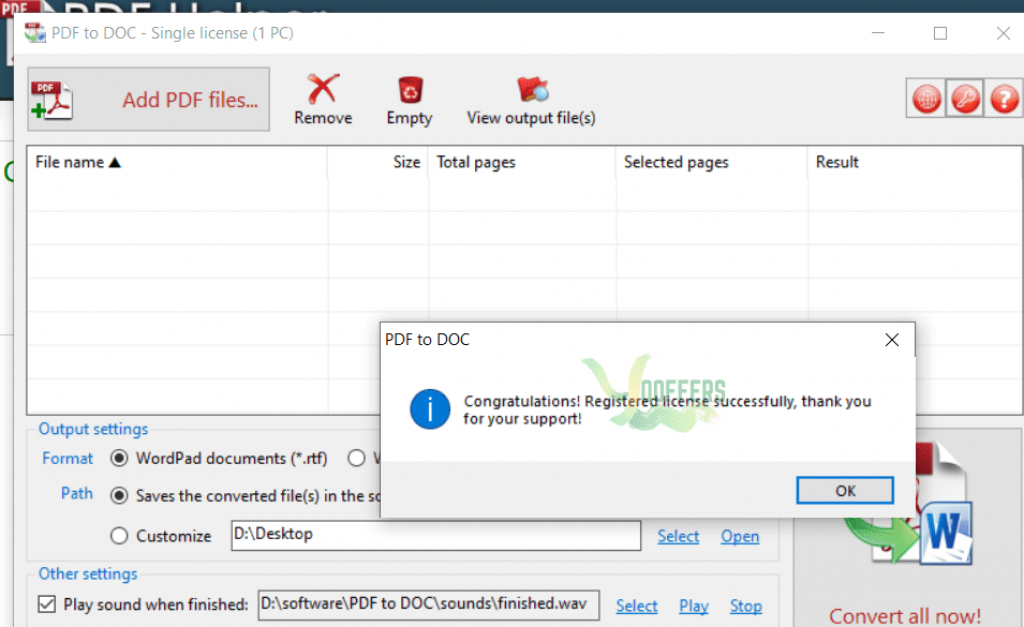Open the website via the globe icon

pyautogui.click(x=926, y=99)
